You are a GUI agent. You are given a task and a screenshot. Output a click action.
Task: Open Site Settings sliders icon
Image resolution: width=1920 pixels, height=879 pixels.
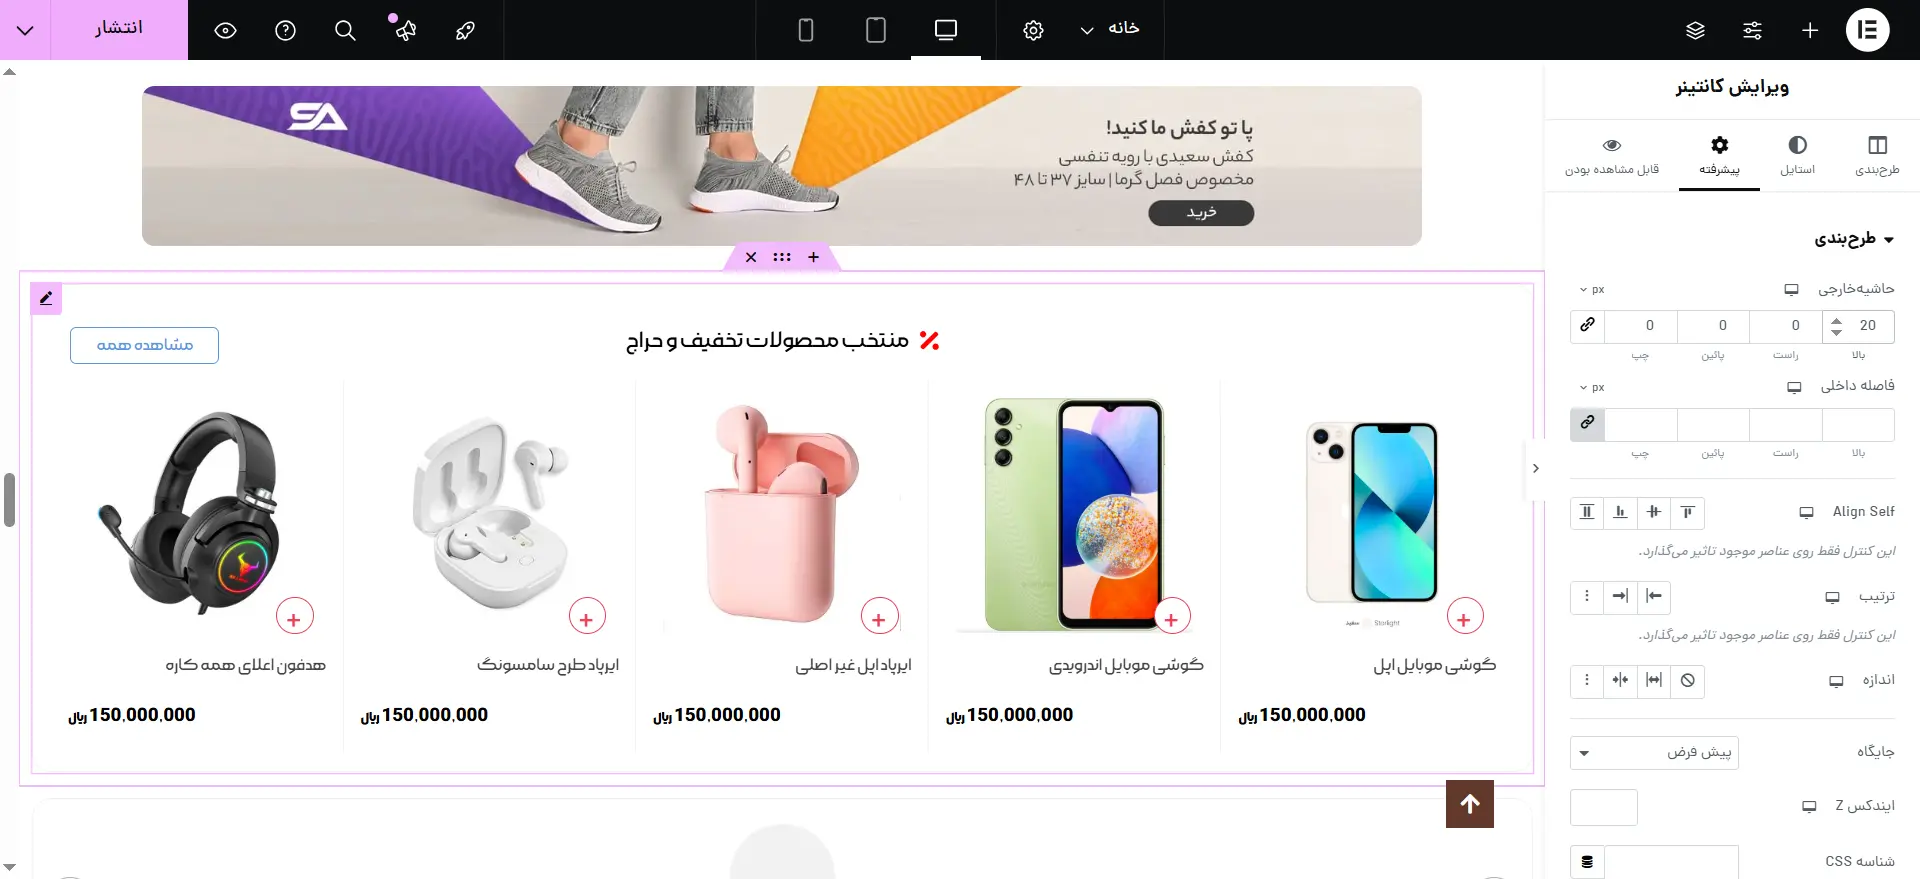pos(1752,30)
